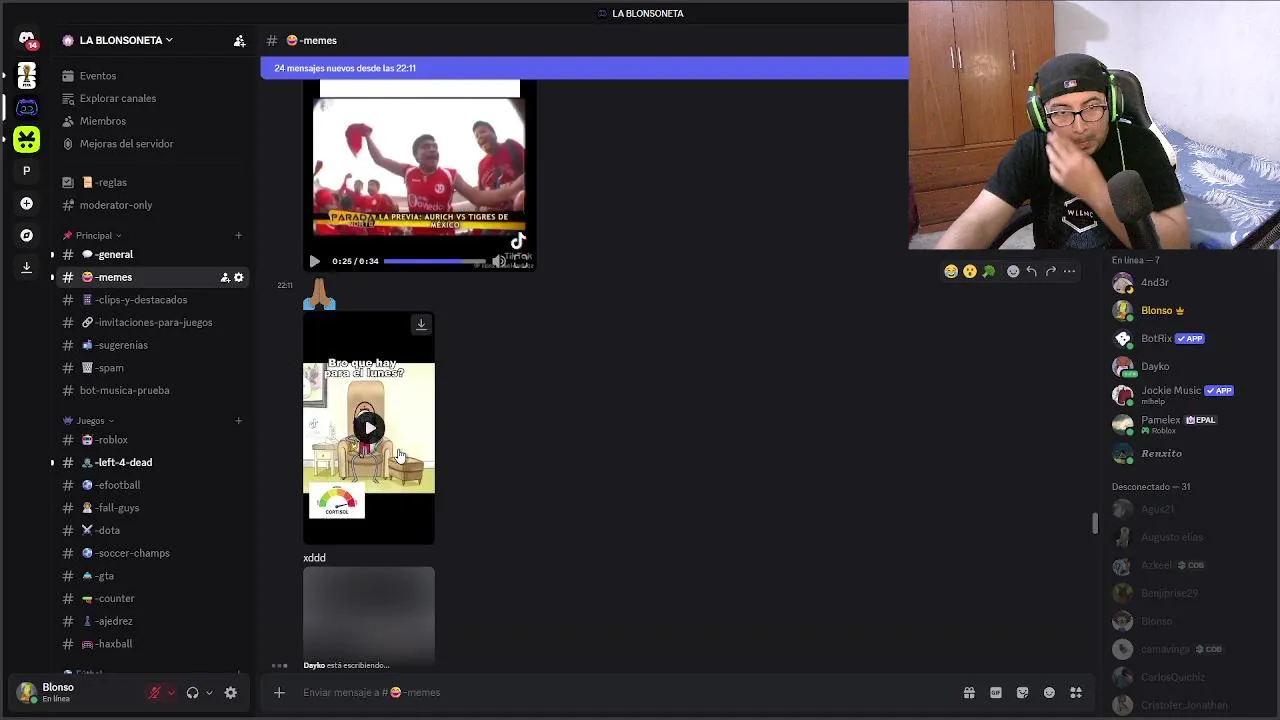The image size is (1280, 720).
Task: Open more message options three dots
Action: (1069, 271)
